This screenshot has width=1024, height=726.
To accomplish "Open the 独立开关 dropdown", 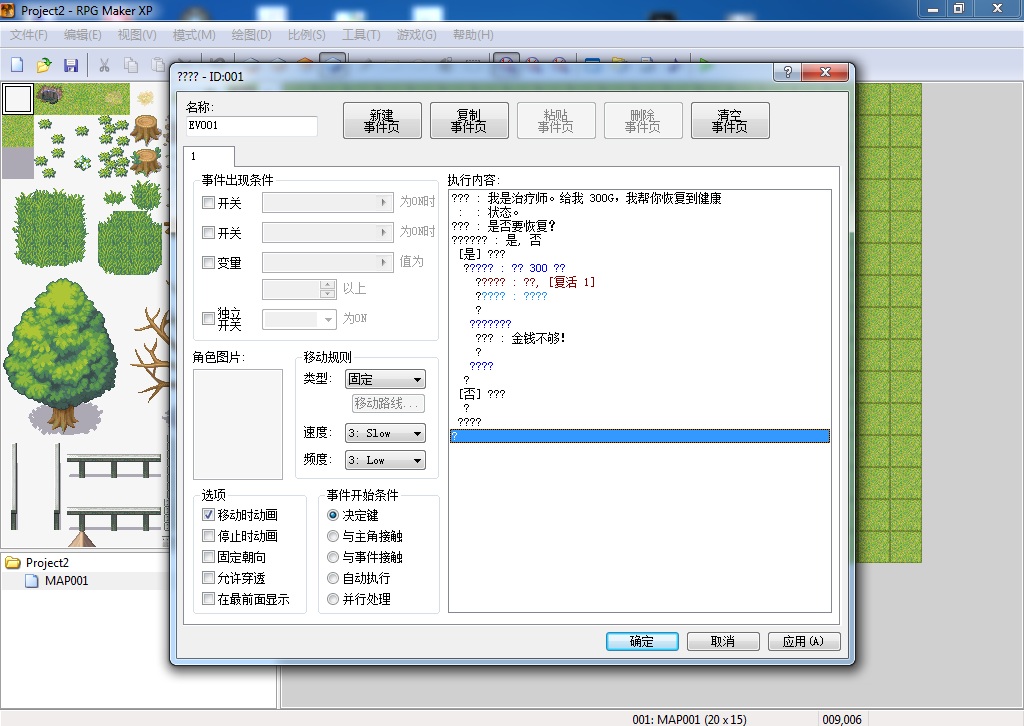I will [300, 319].
